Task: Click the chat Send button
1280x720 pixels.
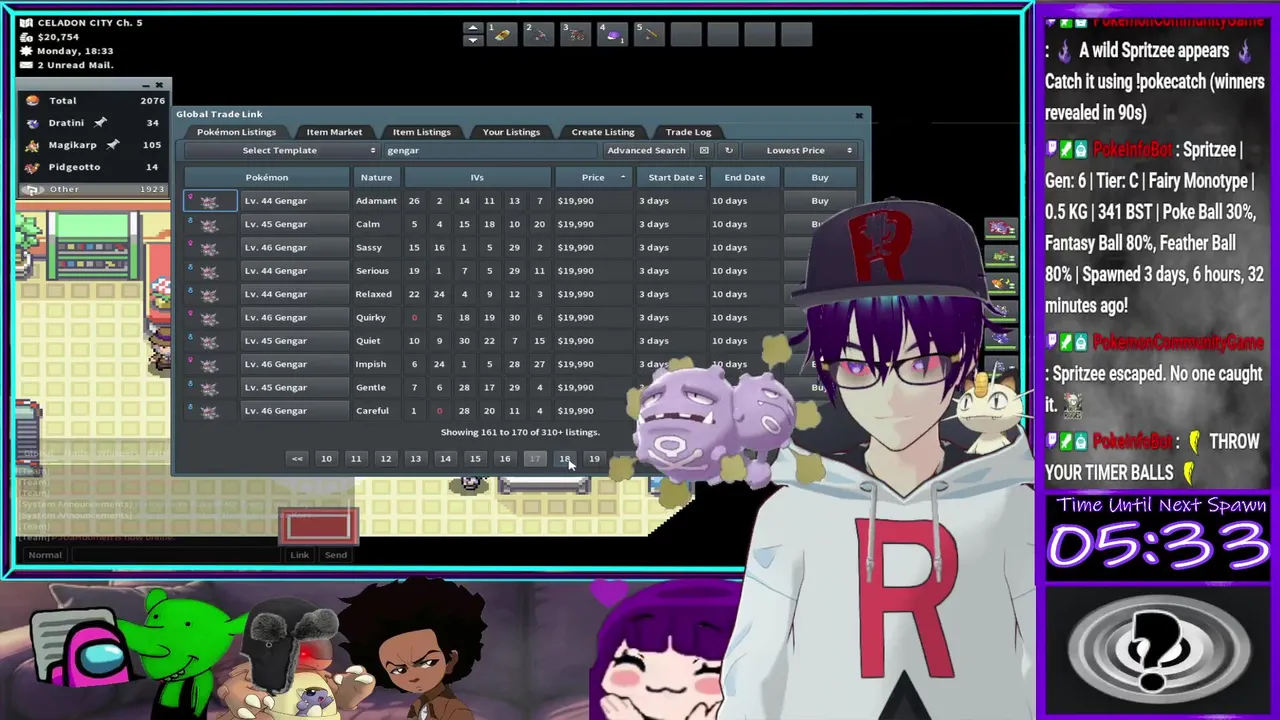Action: (336, 555)
